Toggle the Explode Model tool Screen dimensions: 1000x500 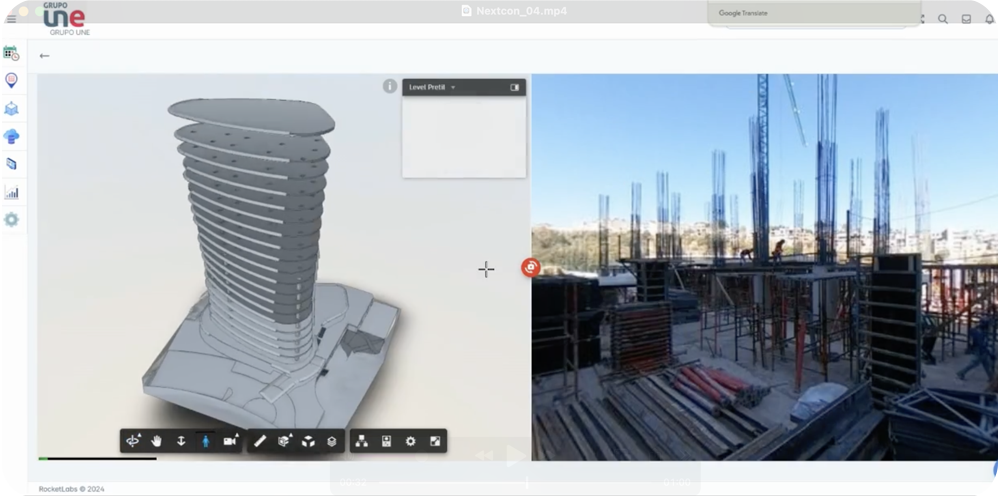click(x=309, y=441)
